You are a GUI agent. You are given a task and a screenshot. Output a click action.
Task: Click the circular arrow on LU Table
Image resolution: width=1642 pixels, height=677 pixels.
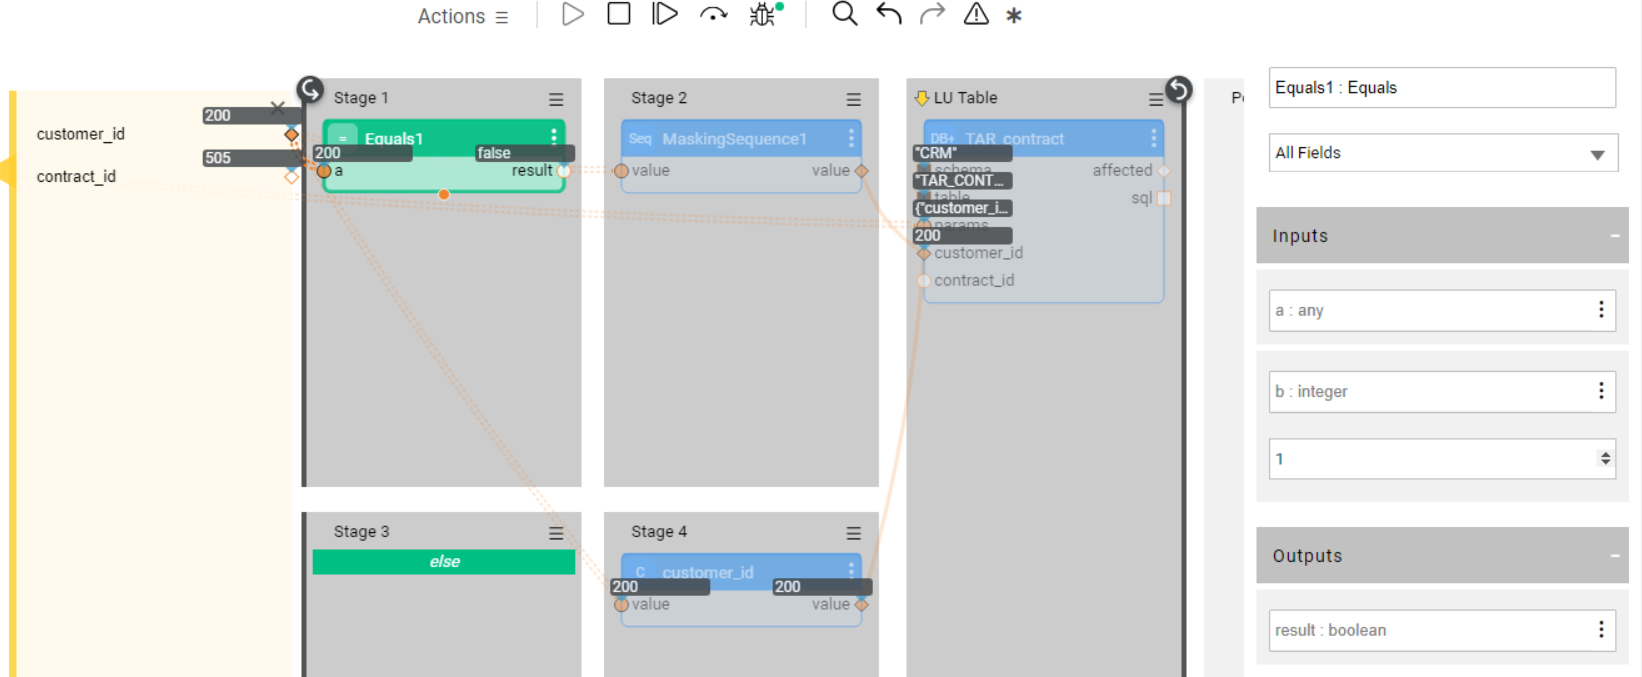click(1179, 90)
